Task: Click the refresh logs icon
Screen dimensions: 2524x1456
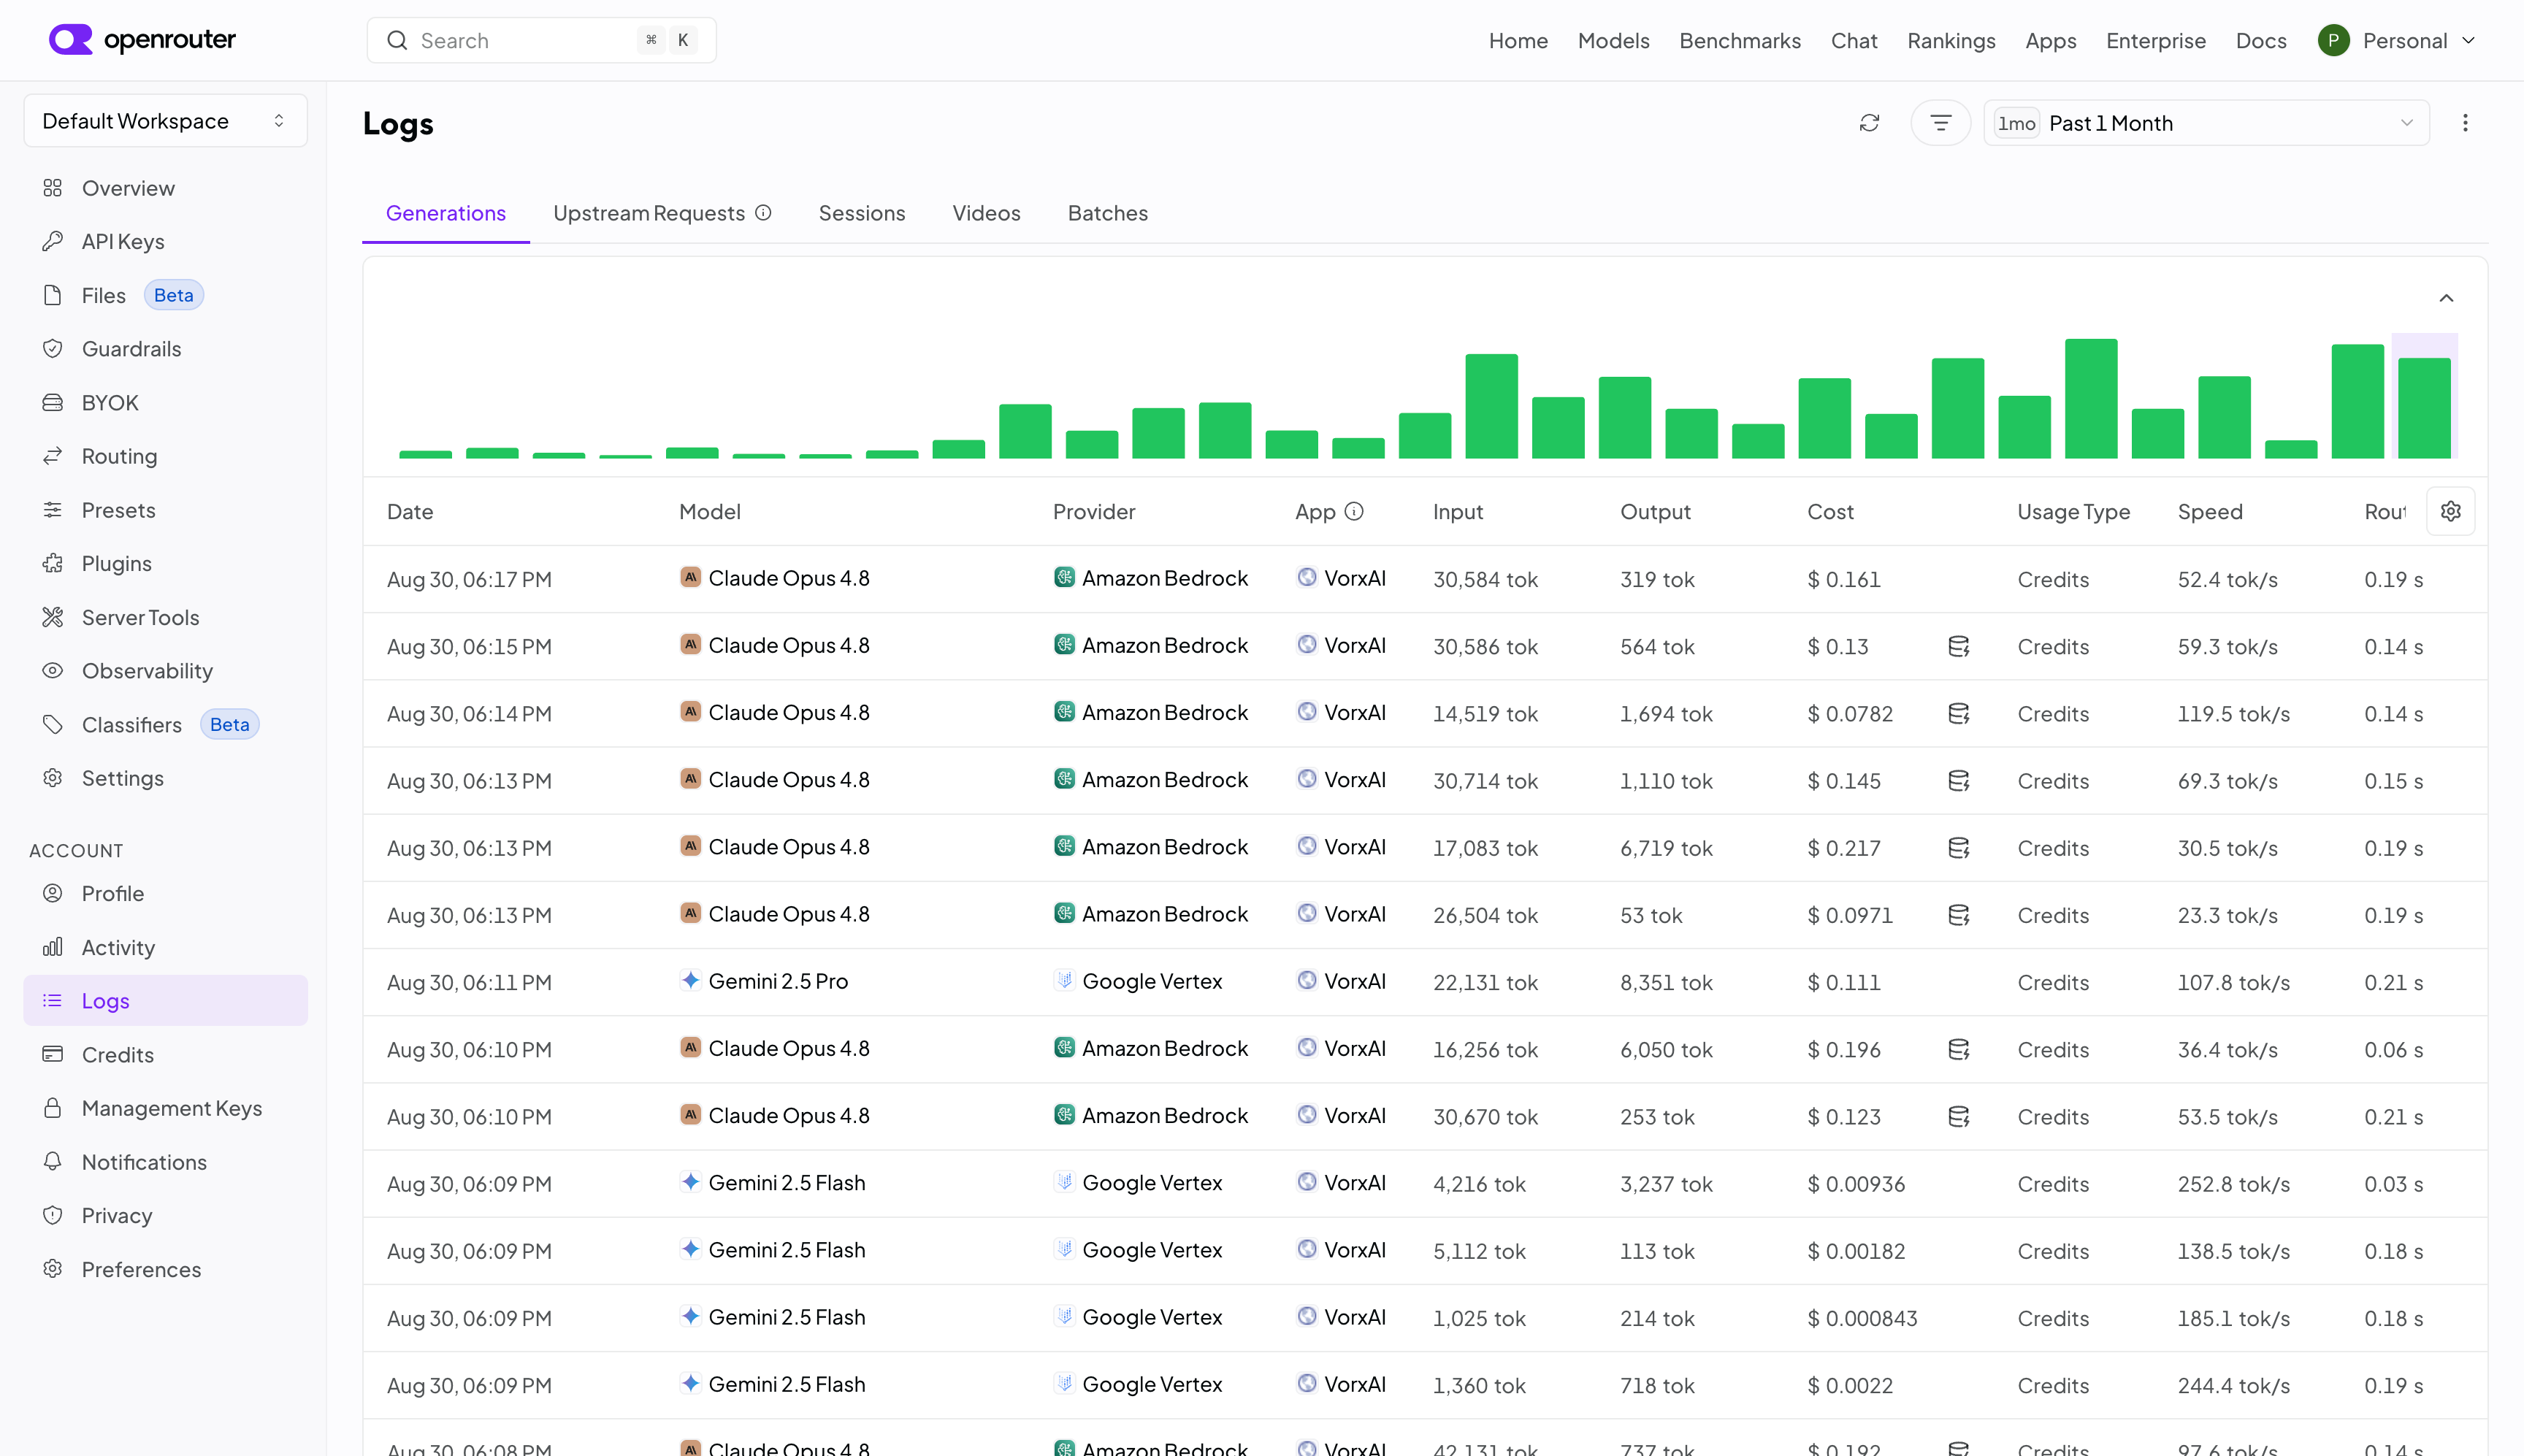Action: pos(1869,123)
